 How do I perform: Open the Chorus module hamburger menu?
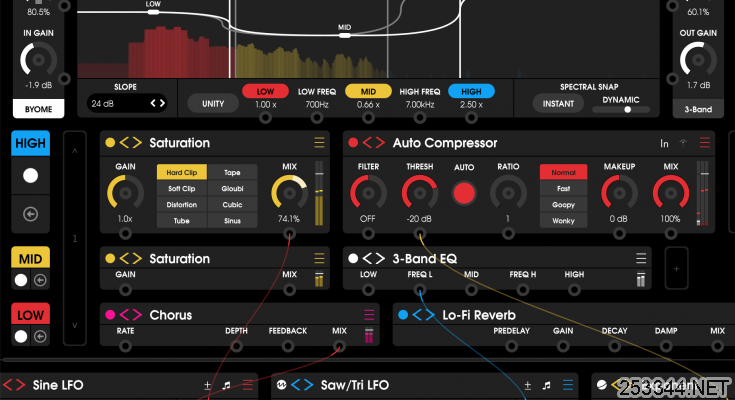point(369,315)
